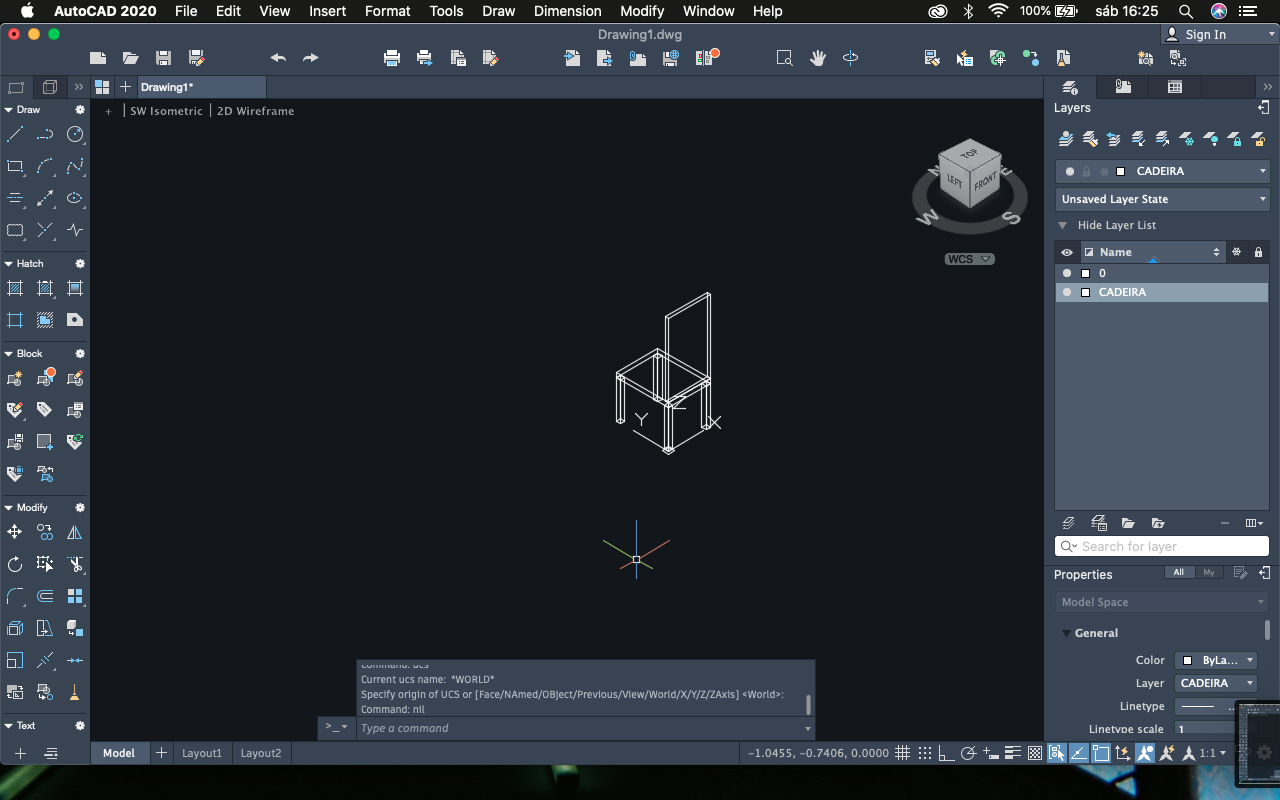Screen dimensions: 1280x800
Task: Select the Fillet tool in Modify panel
Action: [x=15, y=596]
